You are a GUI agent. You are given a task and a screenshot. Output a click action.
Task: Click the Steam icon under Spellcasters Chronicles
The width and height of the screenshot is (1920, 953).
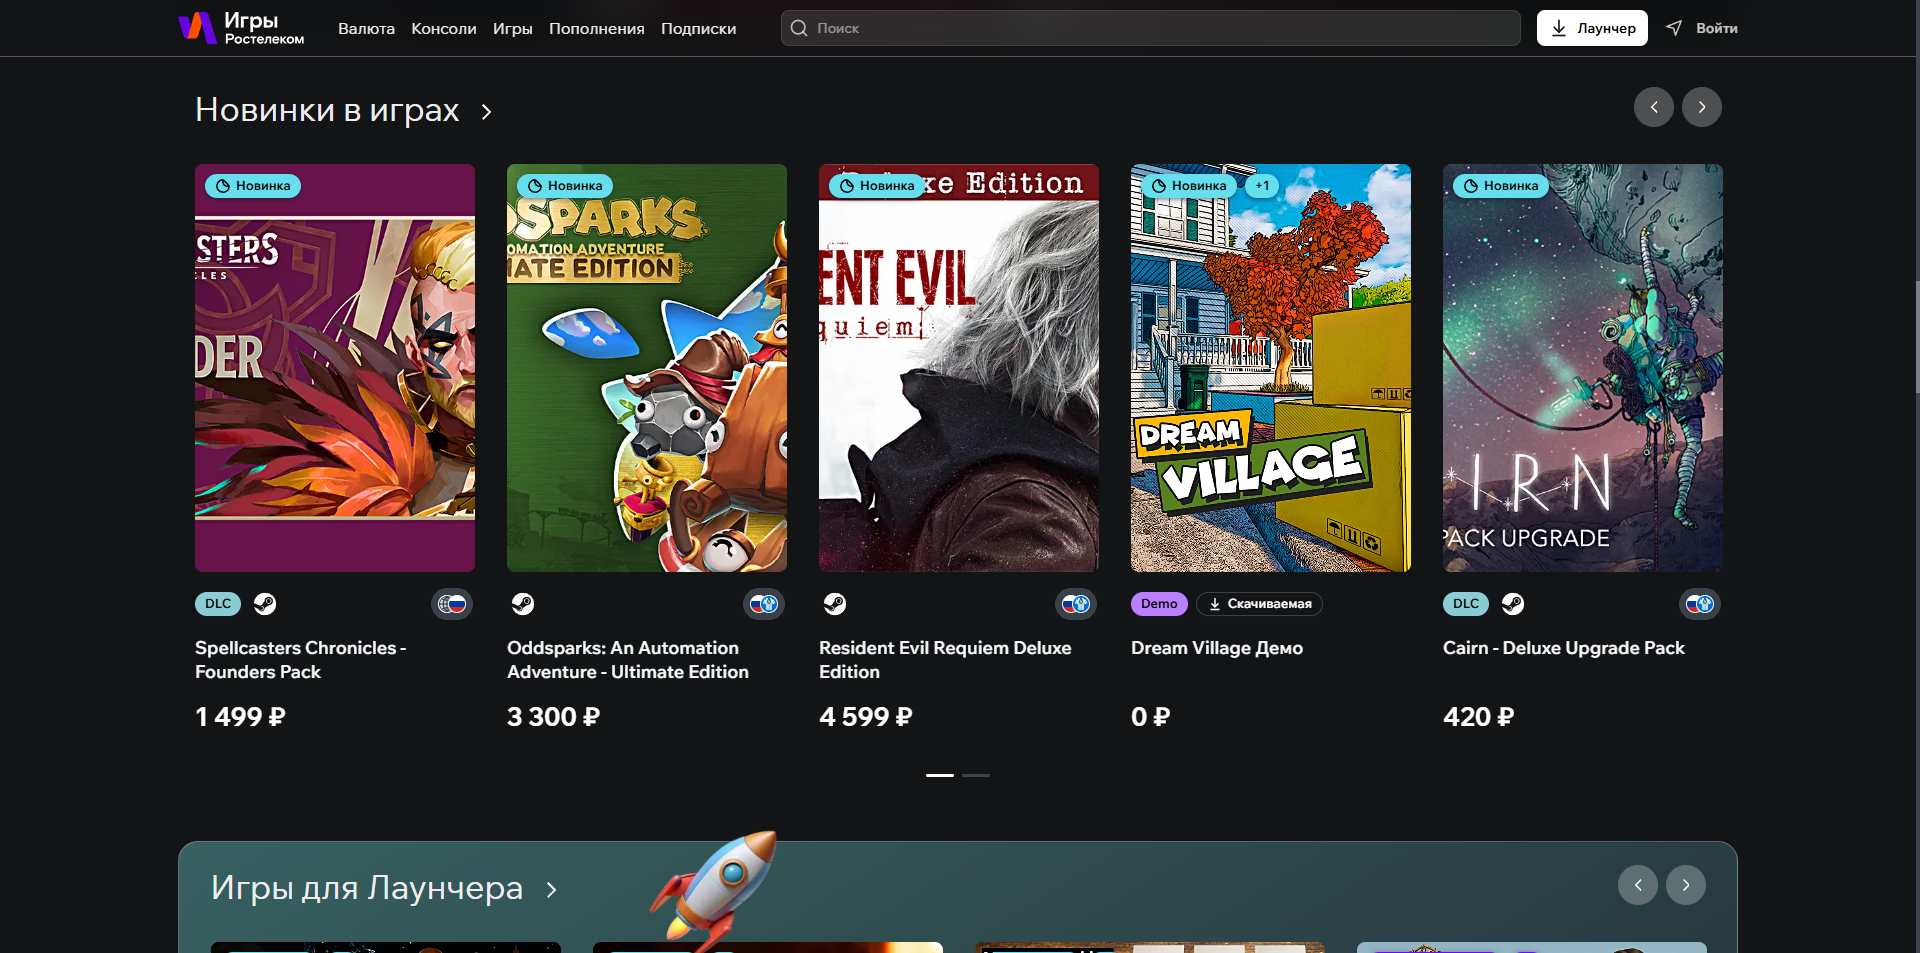click(x=264, y=604)
